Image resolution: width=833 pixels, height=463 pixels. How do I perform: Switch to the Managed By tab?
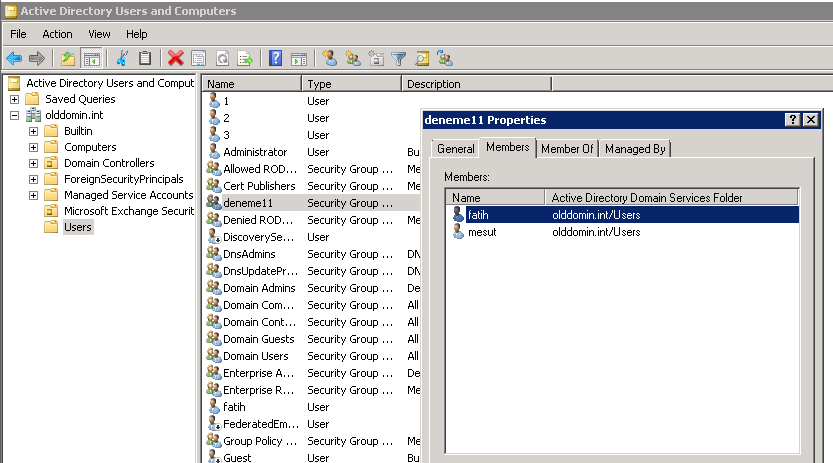point(635,149)
